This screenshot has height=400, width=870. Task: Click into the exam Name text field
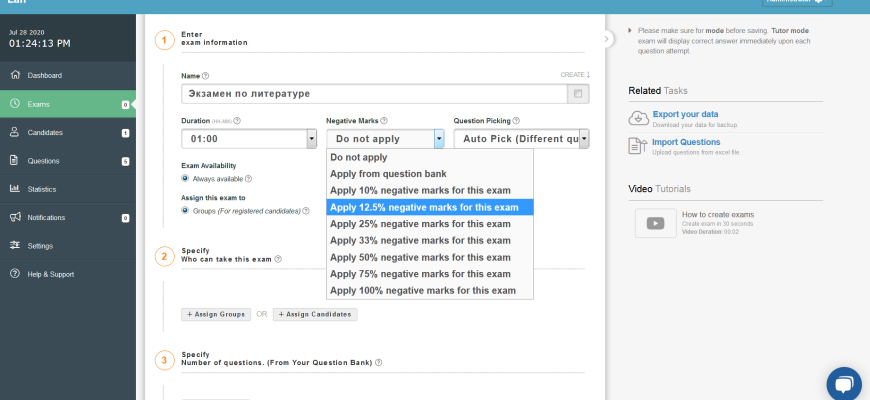[x=370, y=94]
